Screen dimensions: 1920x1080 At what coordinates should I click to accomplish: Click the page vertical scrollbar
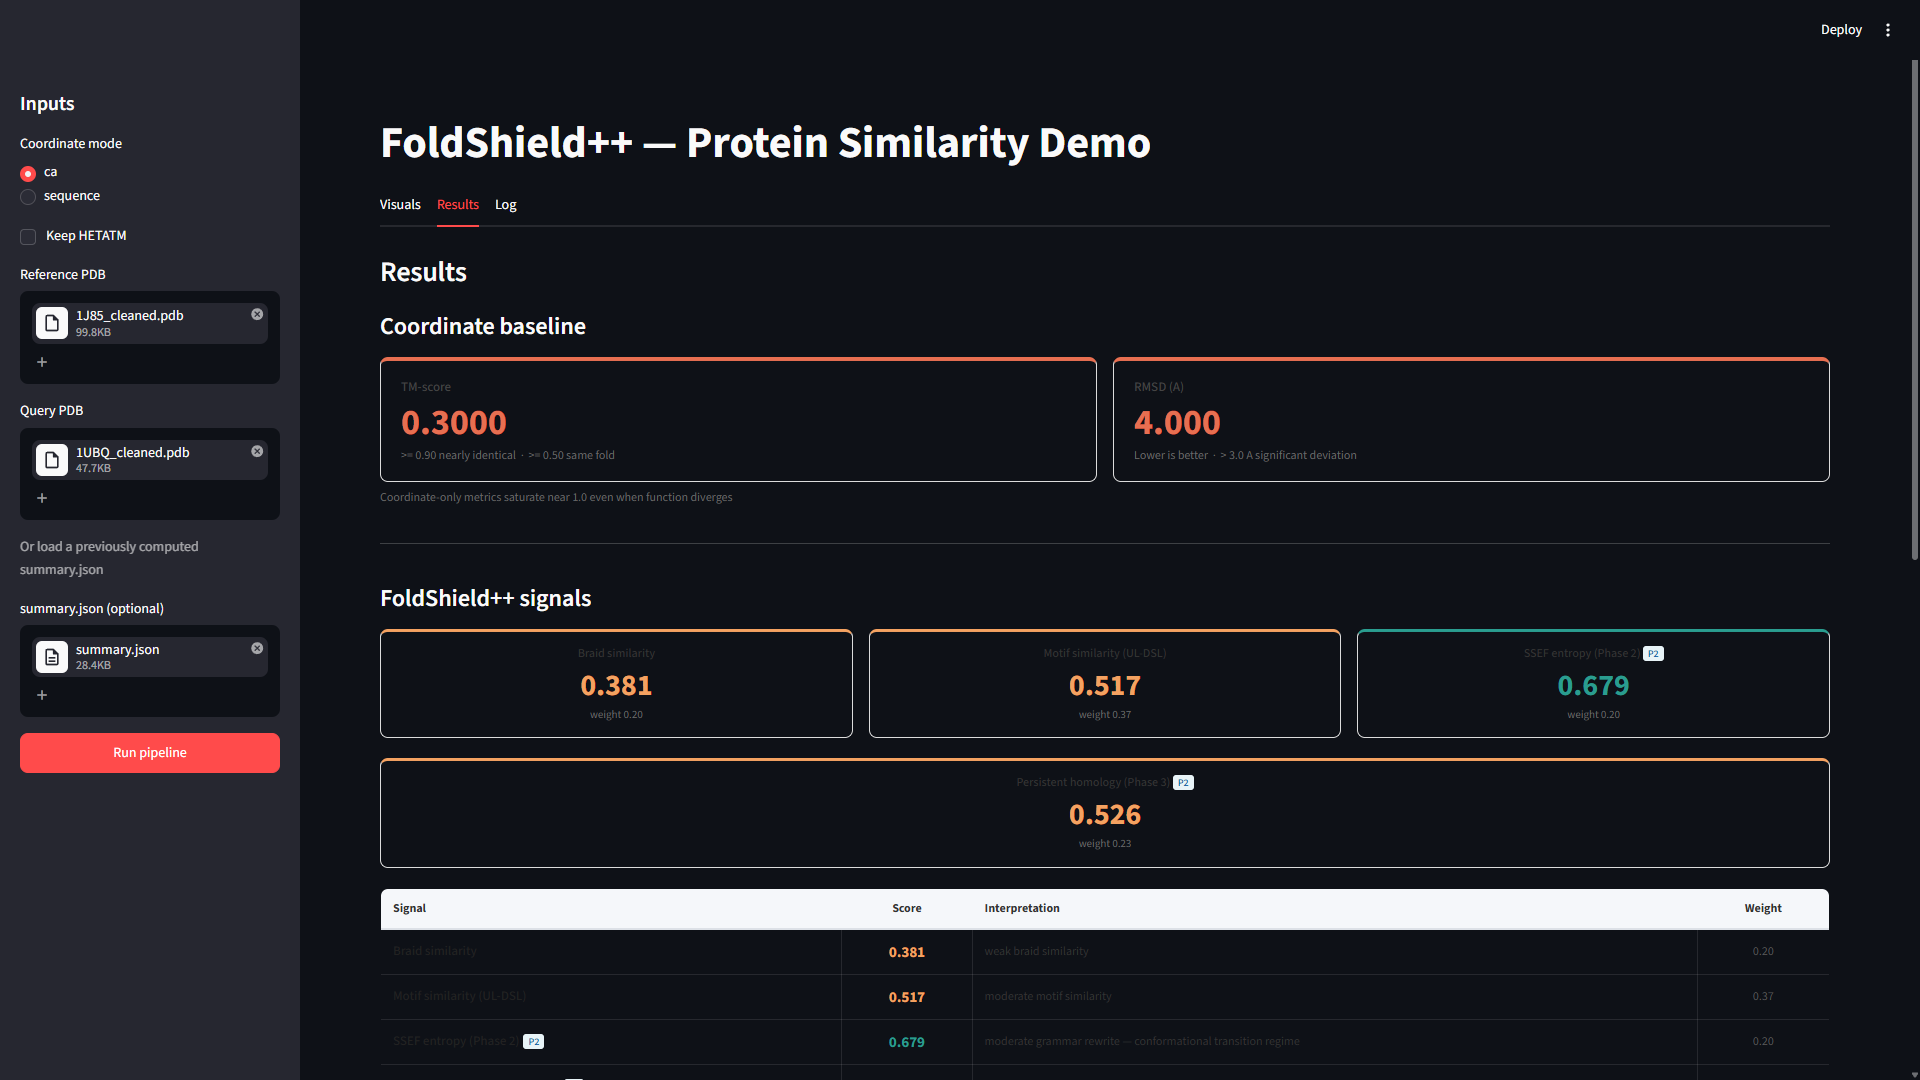(1914, 310)
